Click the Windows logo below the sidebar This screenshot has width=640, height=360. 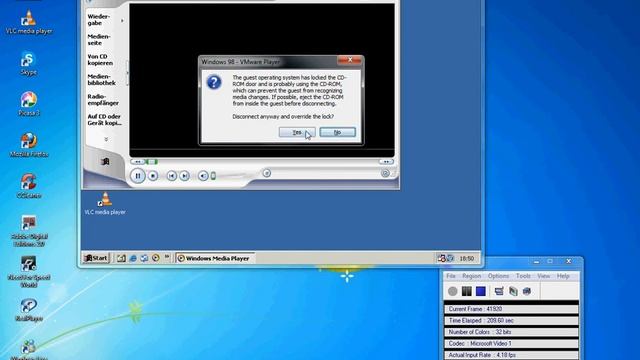pos(105,162)
